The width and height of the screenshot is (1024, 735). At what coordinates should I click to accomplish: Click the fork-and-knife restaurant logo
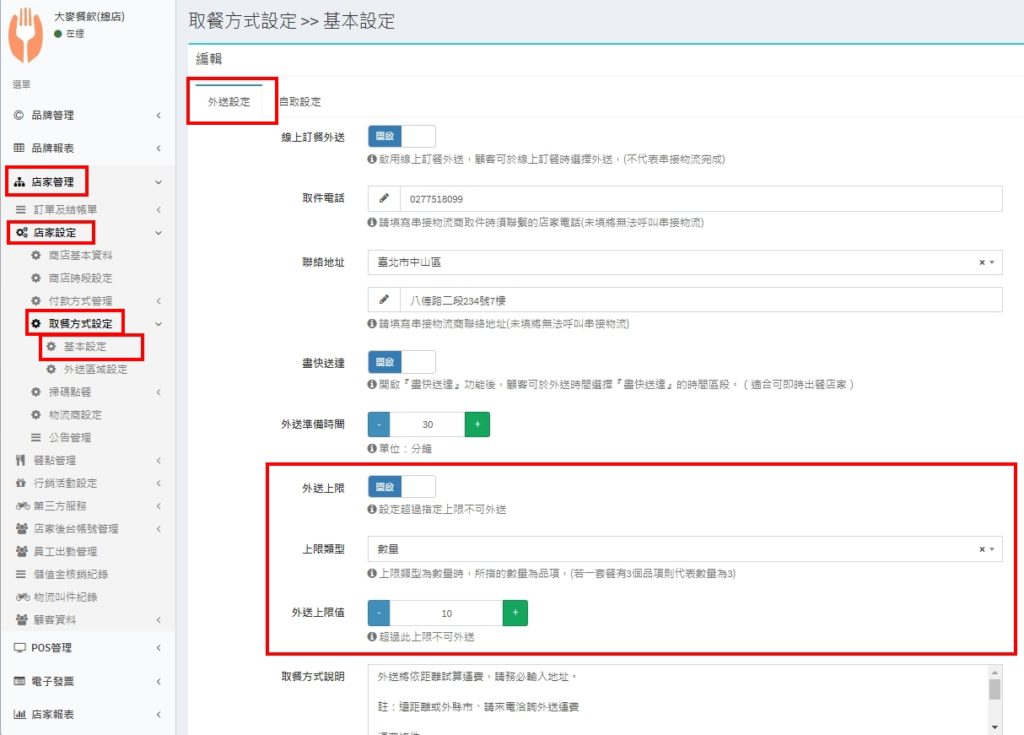point(26,36)
